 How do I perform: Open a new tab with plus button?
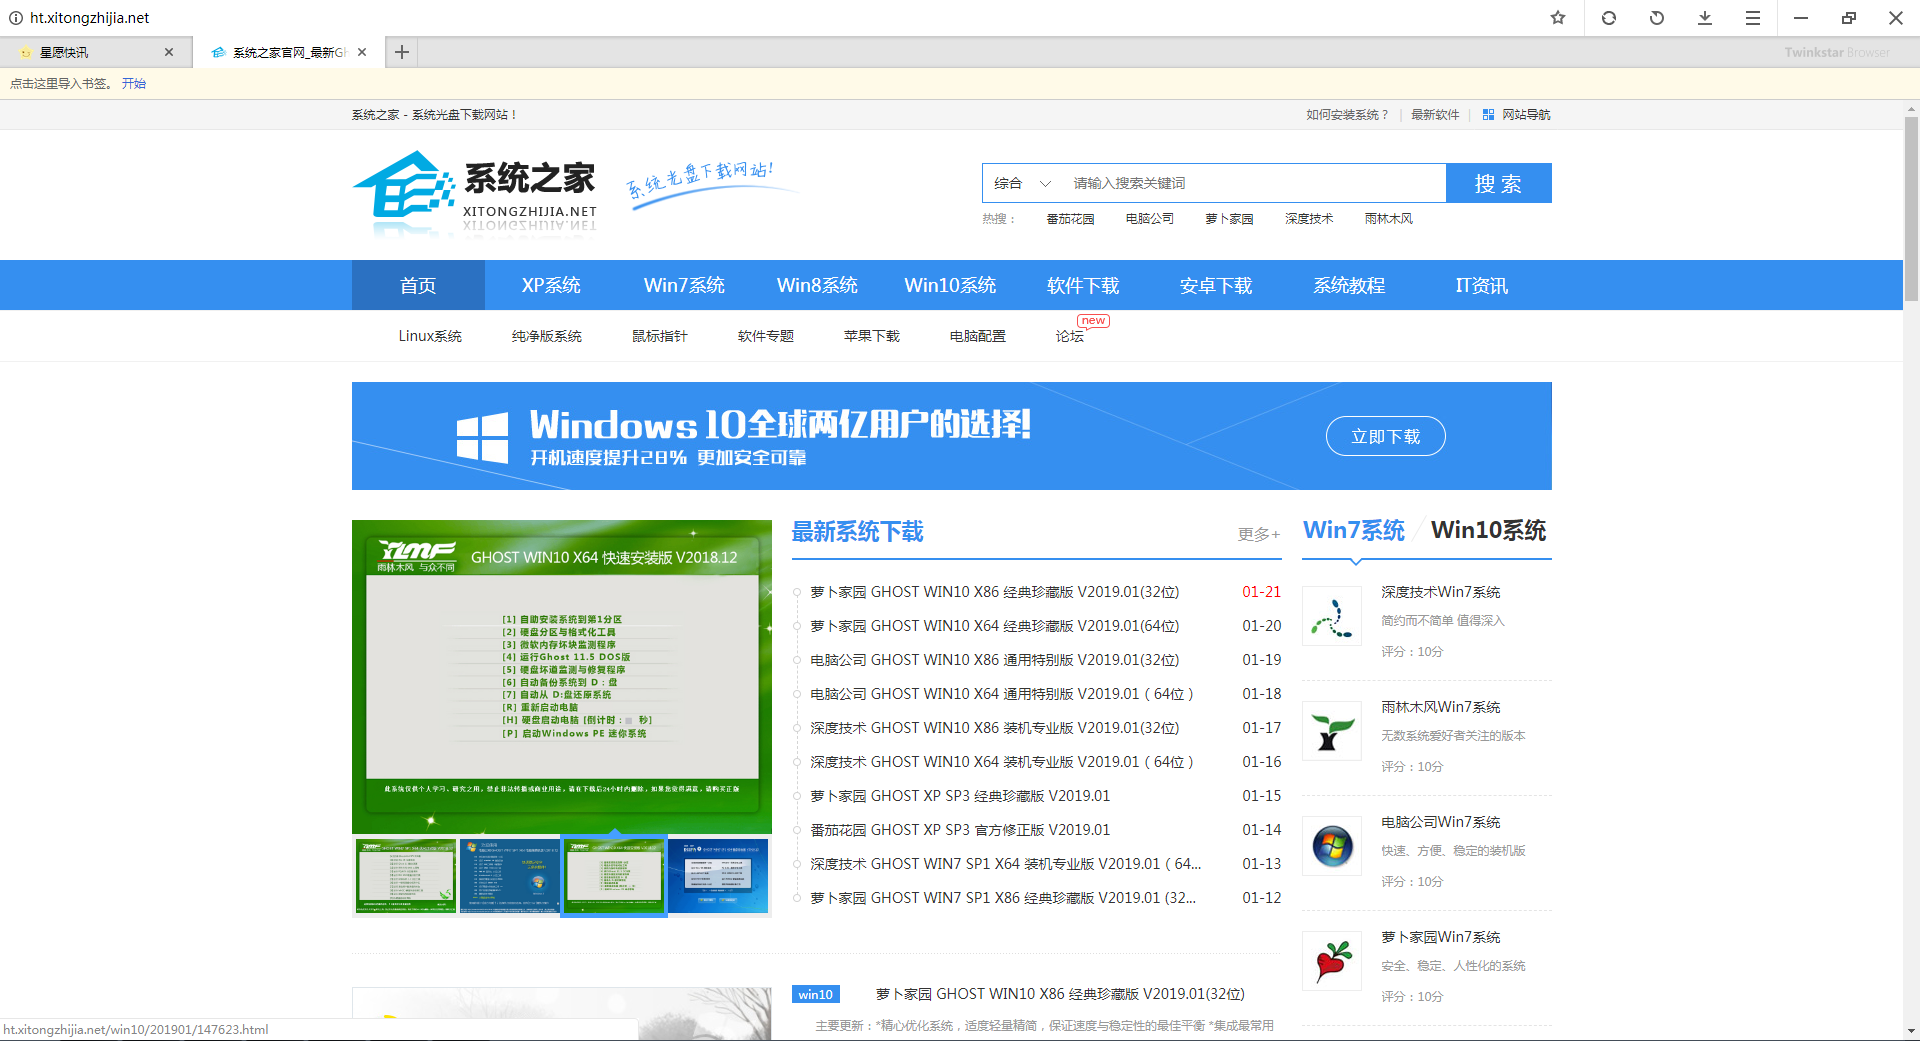[402, 52]
